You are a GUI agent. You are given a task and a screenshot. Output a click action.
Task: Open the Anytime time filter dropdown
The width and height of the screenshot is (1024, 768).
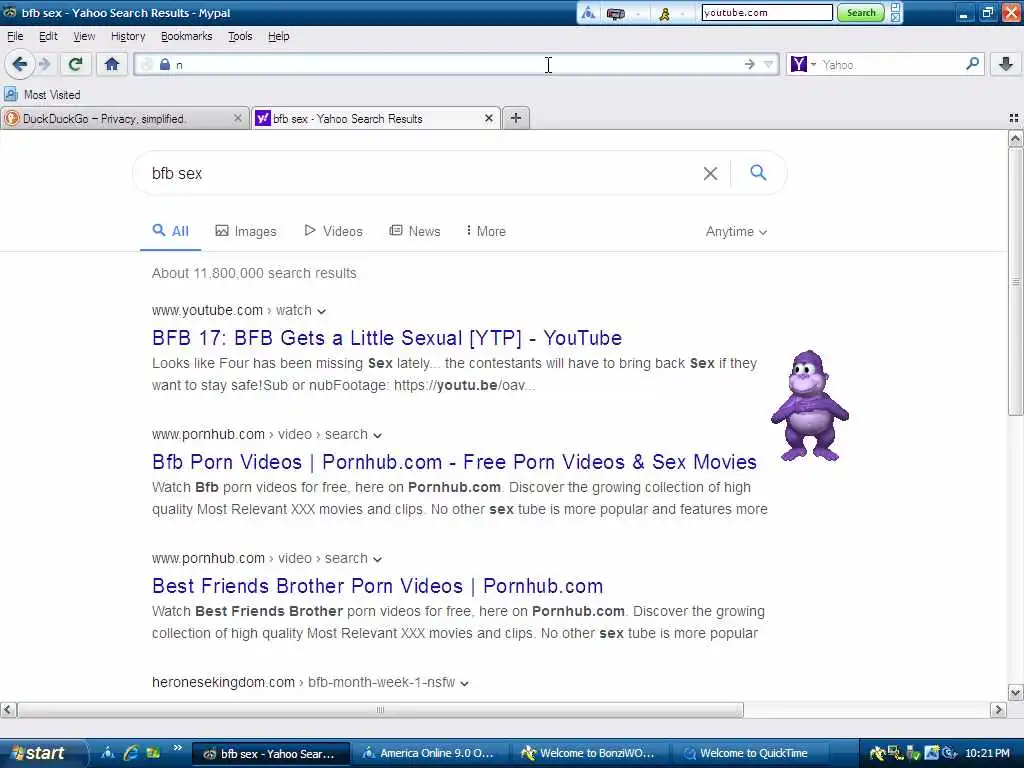736,231
